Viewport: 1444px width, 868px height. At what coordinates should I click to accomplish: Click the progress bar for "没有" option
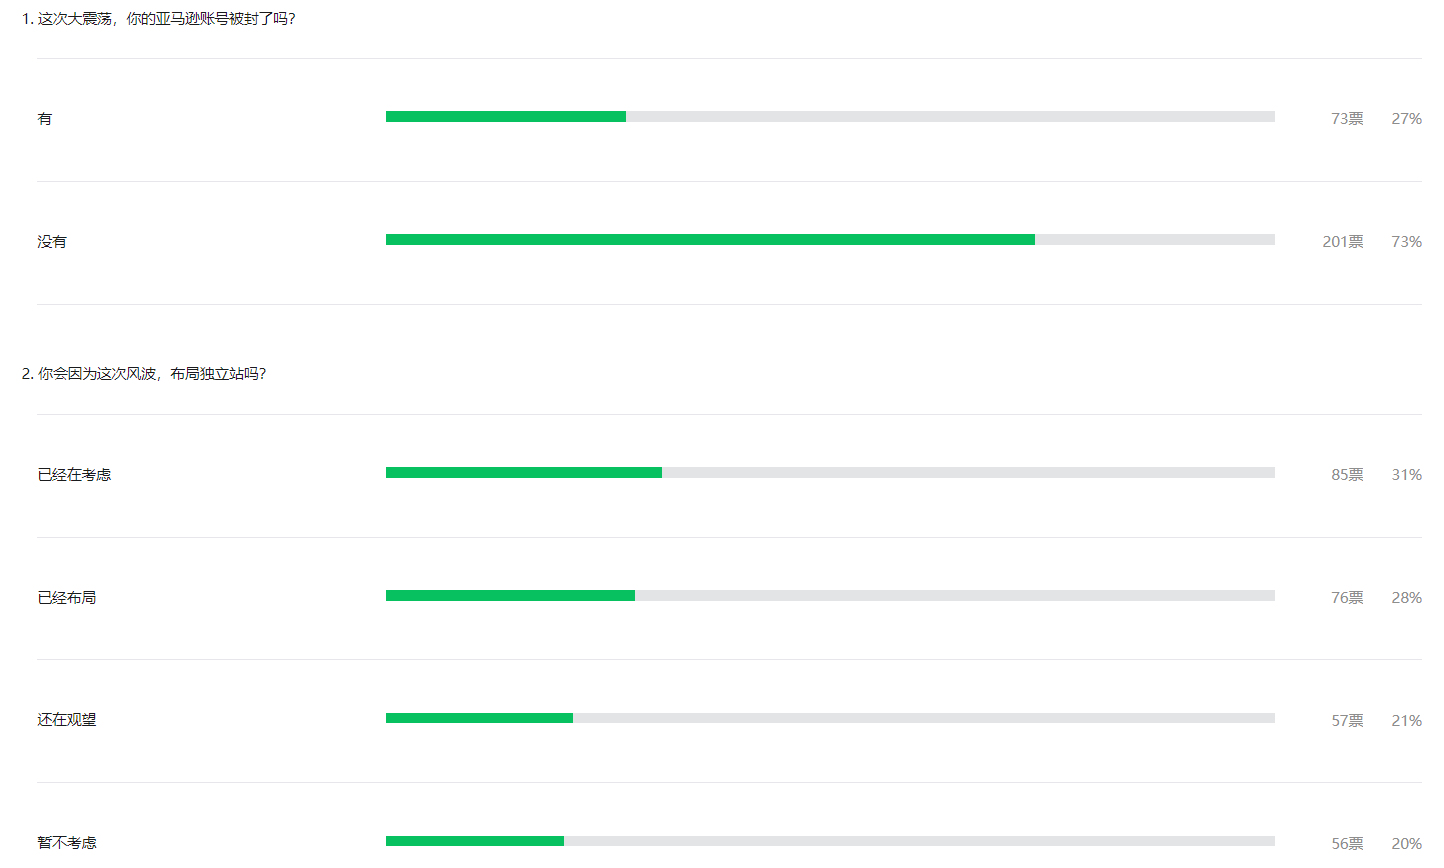pyautogui.click(x=829, y=240)
